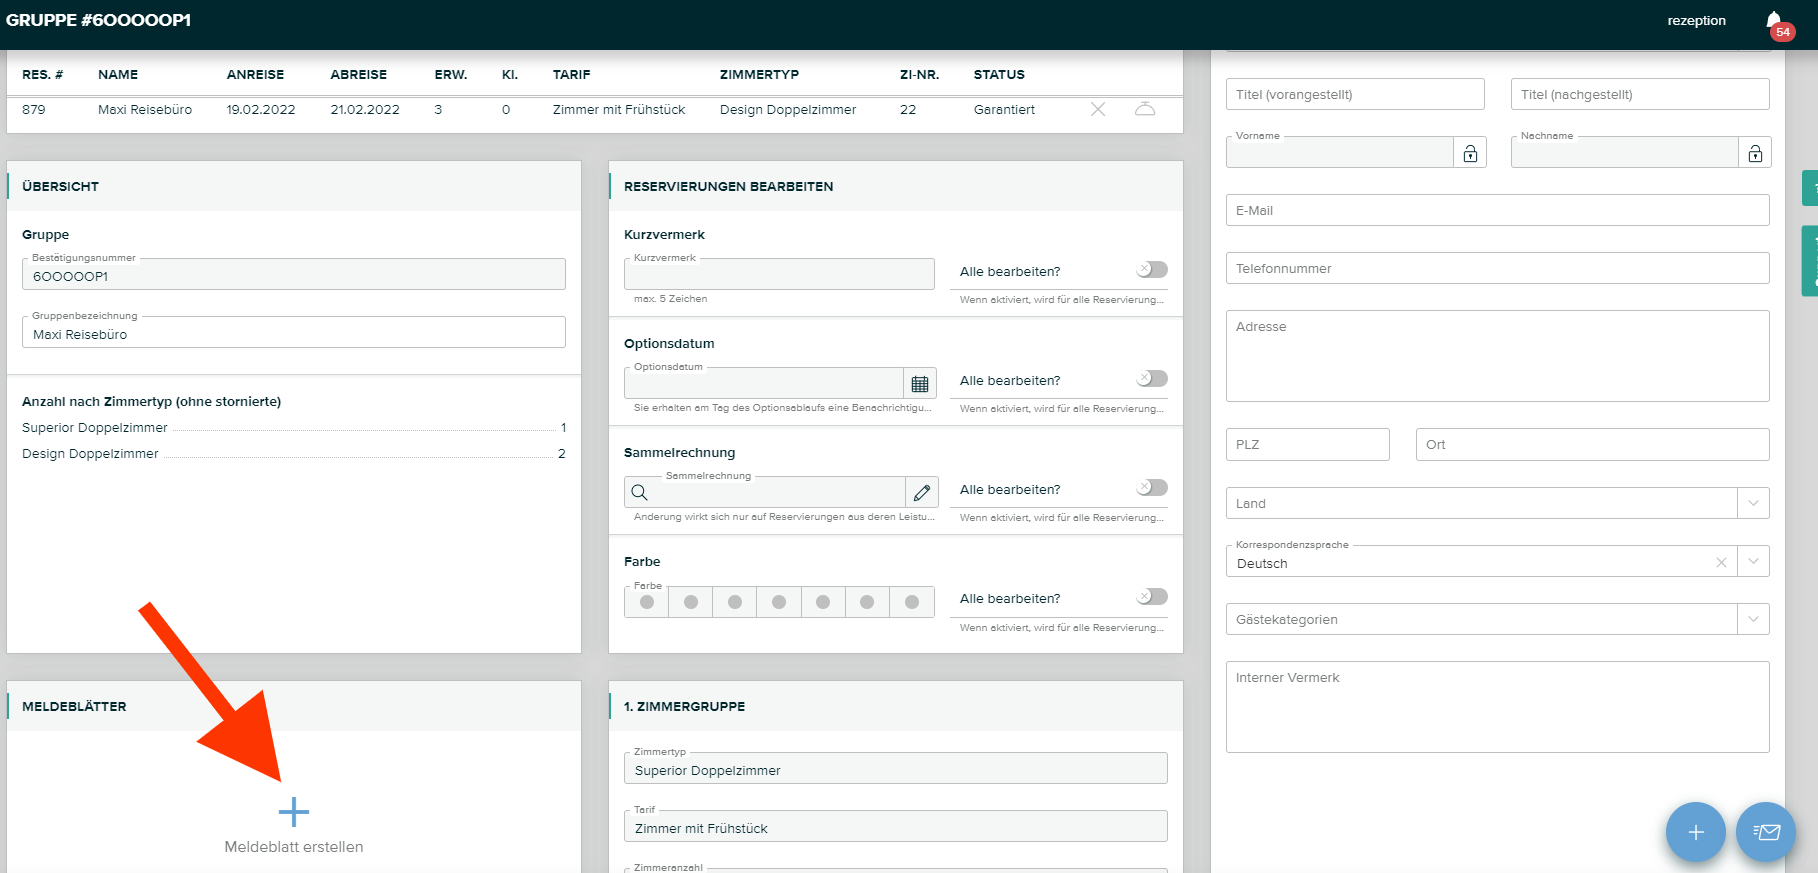Expand the Gästekategorien dropdown
The width and height of the screenshot is (1818, 873).
(x=1753, y=619)
